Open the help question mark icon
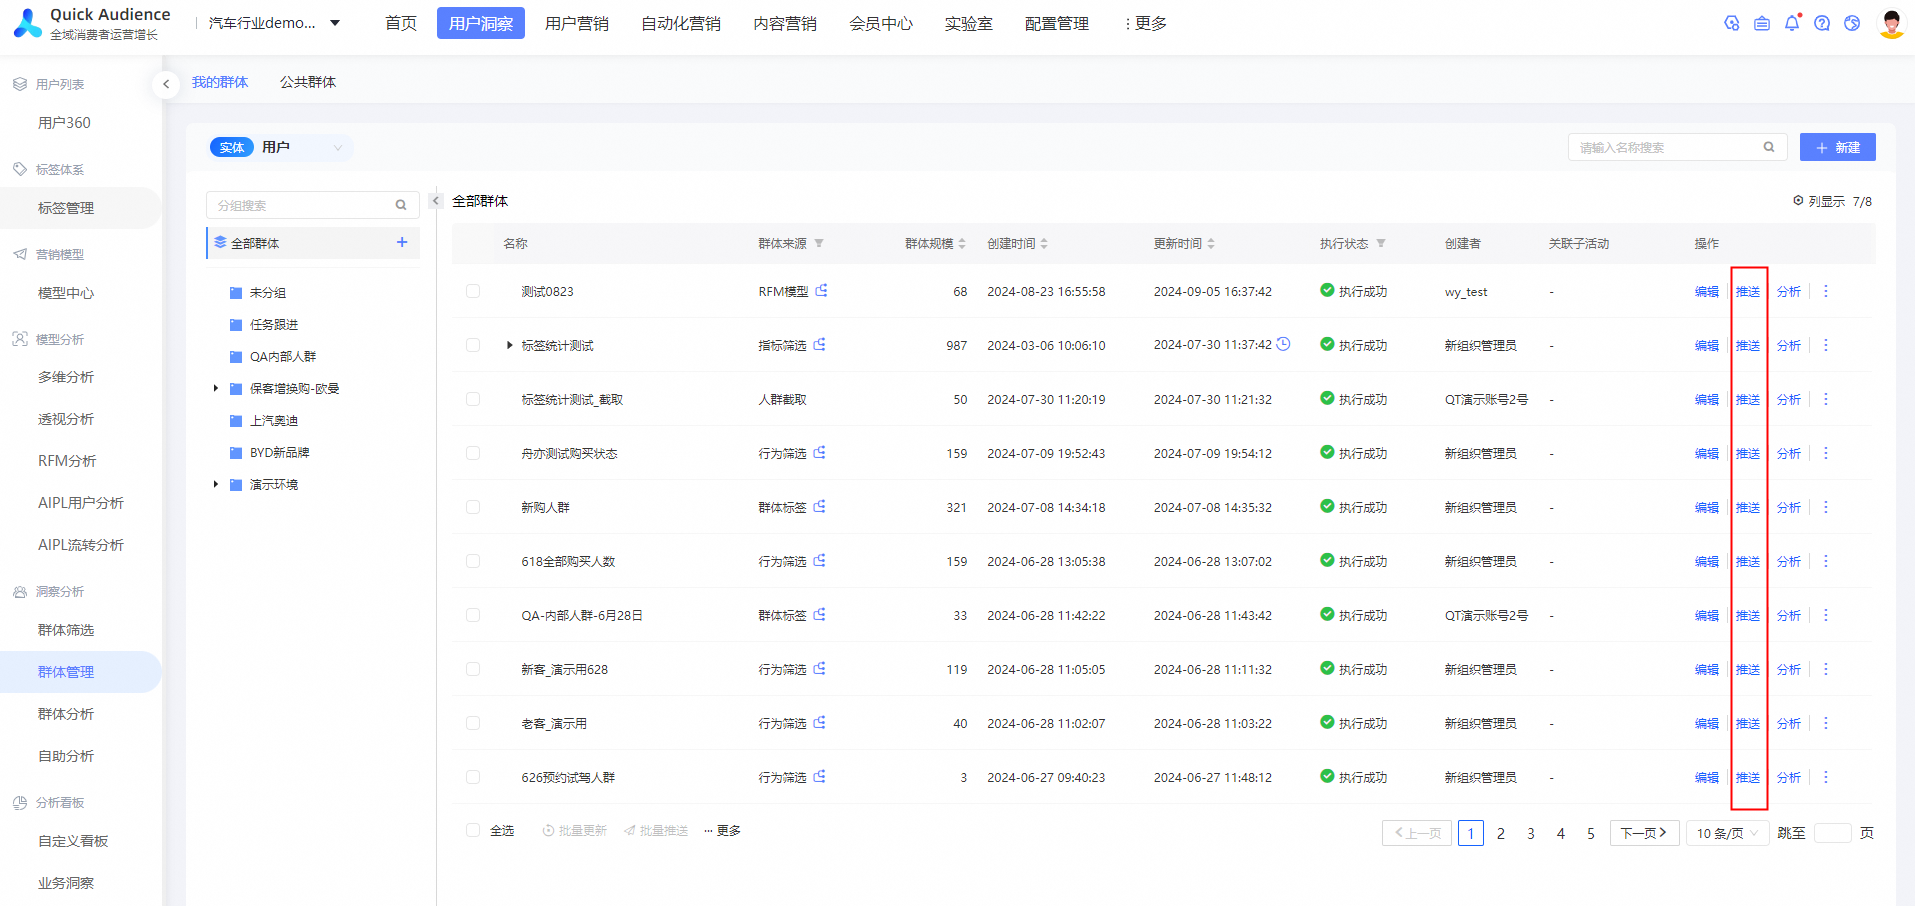This screenshot has width=1915, height=906. click(x=1822, y=23)
